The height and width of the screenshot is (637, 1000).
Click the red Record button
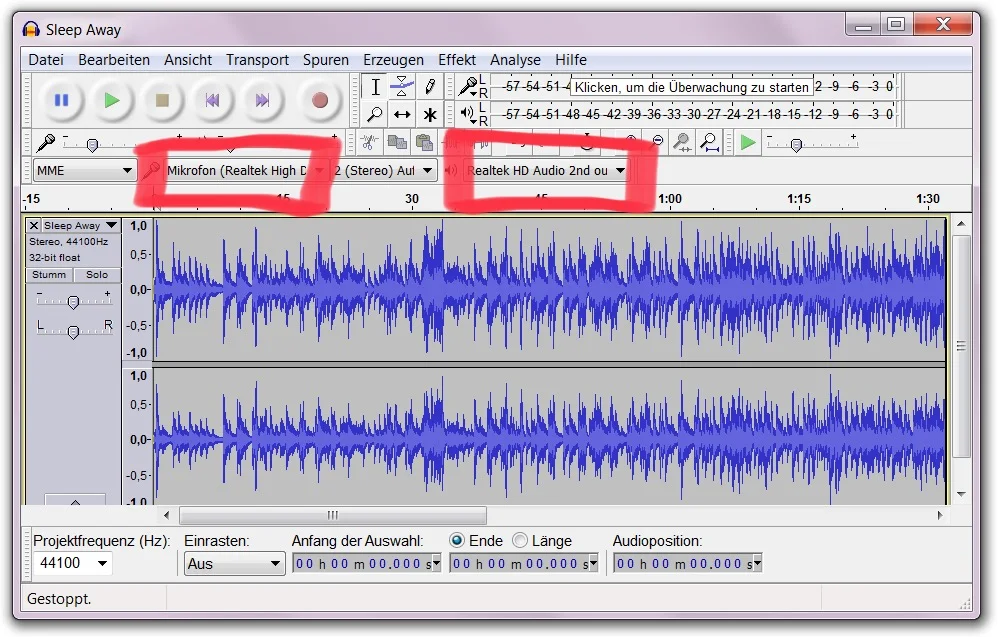(319, 100)
